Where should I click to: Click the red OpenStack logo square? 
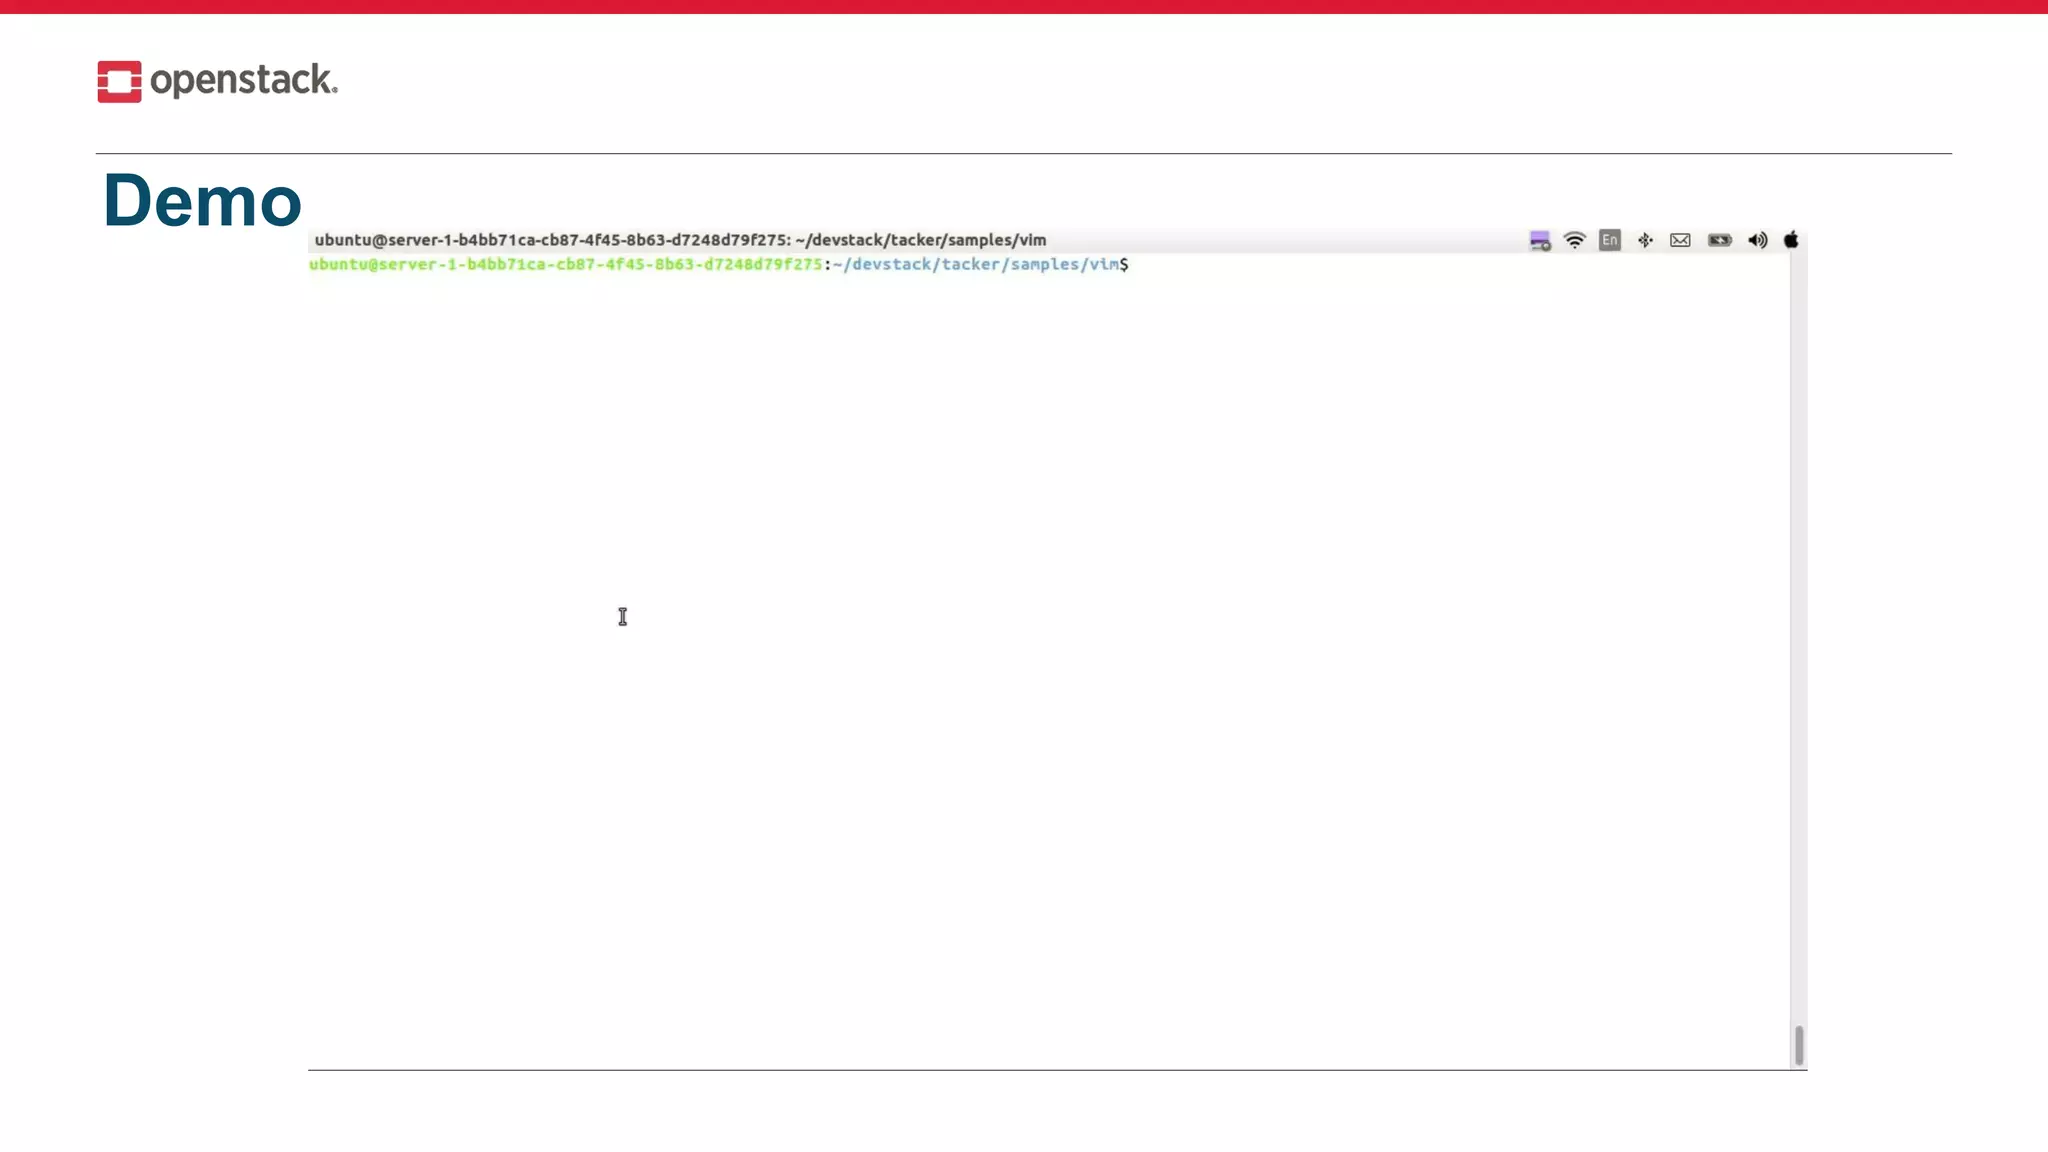point(119,81)
